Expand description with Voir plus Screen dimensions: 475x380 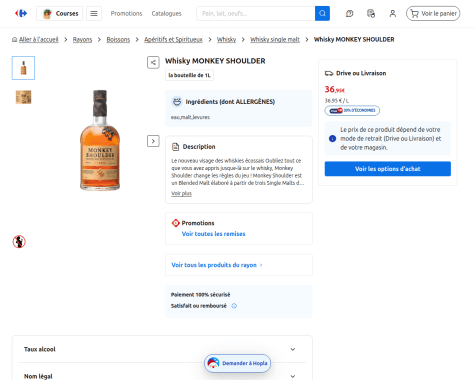(x=181, y=193)
